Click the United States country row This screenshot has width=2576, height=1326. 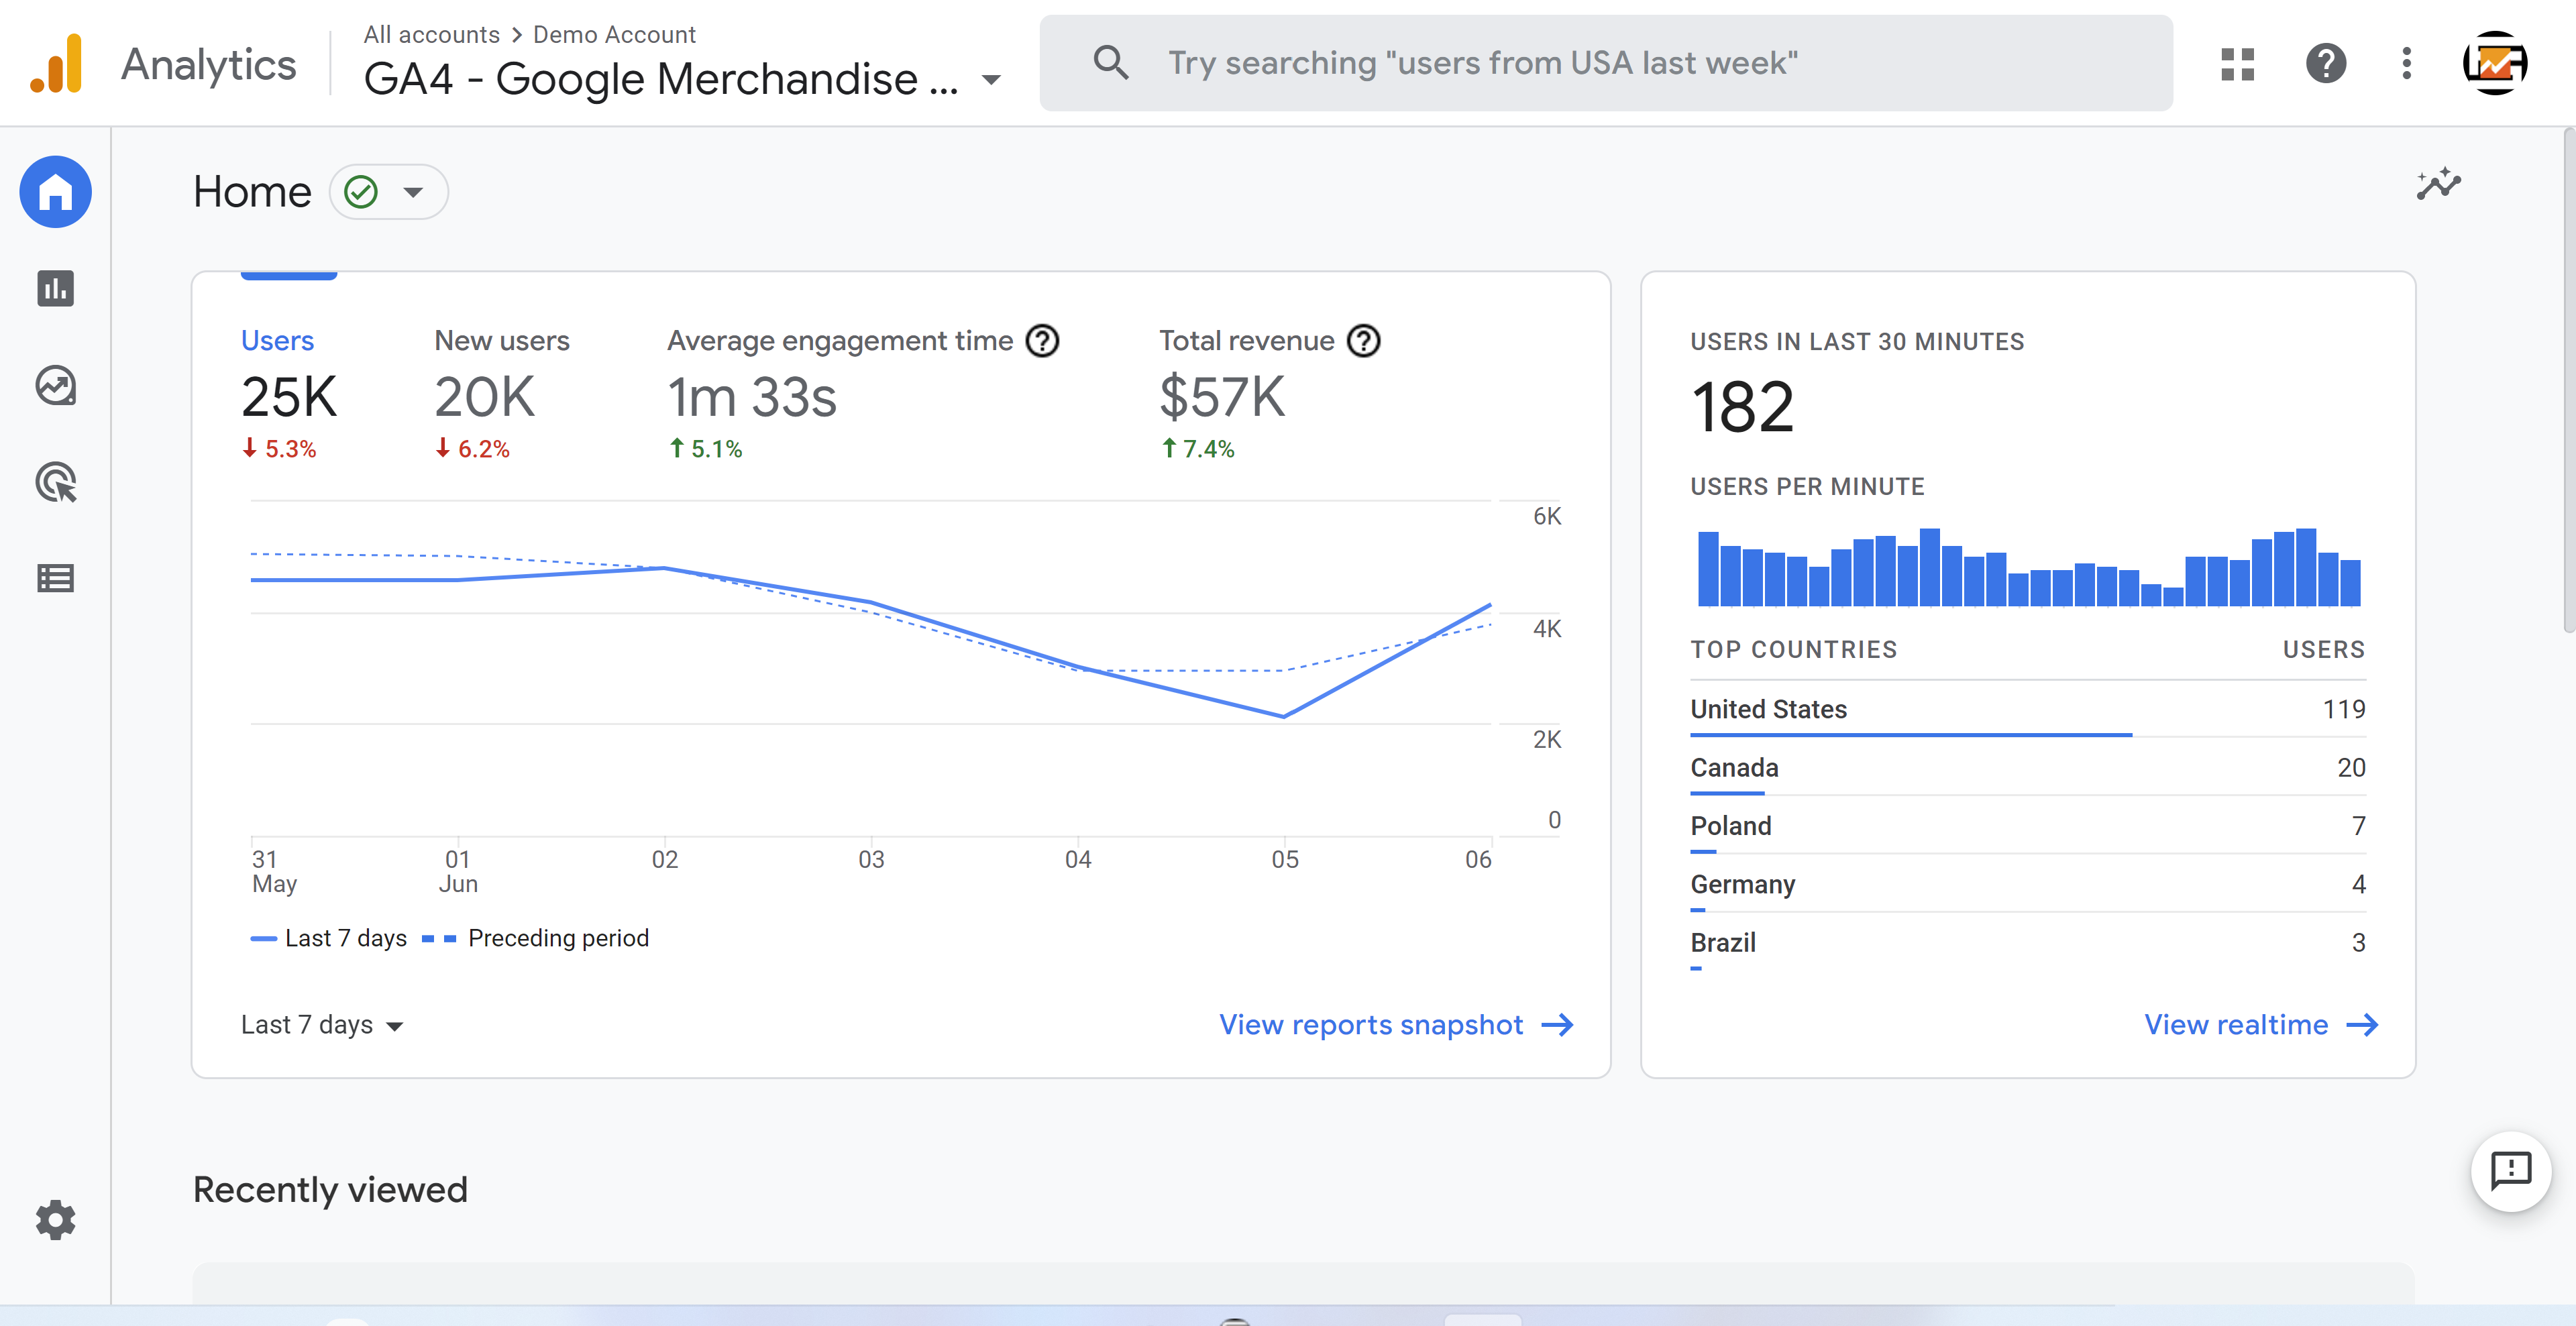click(2027, 709)
